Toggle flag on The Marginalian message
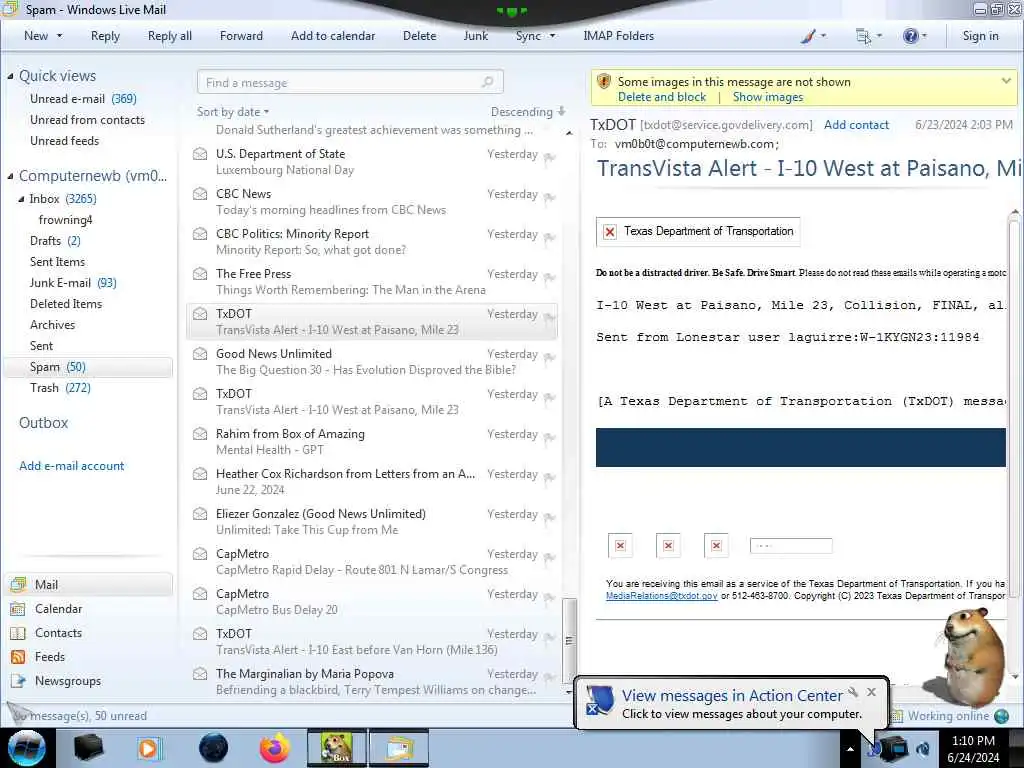The height and width of the screenshot is (768, 1024). tap(549, 677)
